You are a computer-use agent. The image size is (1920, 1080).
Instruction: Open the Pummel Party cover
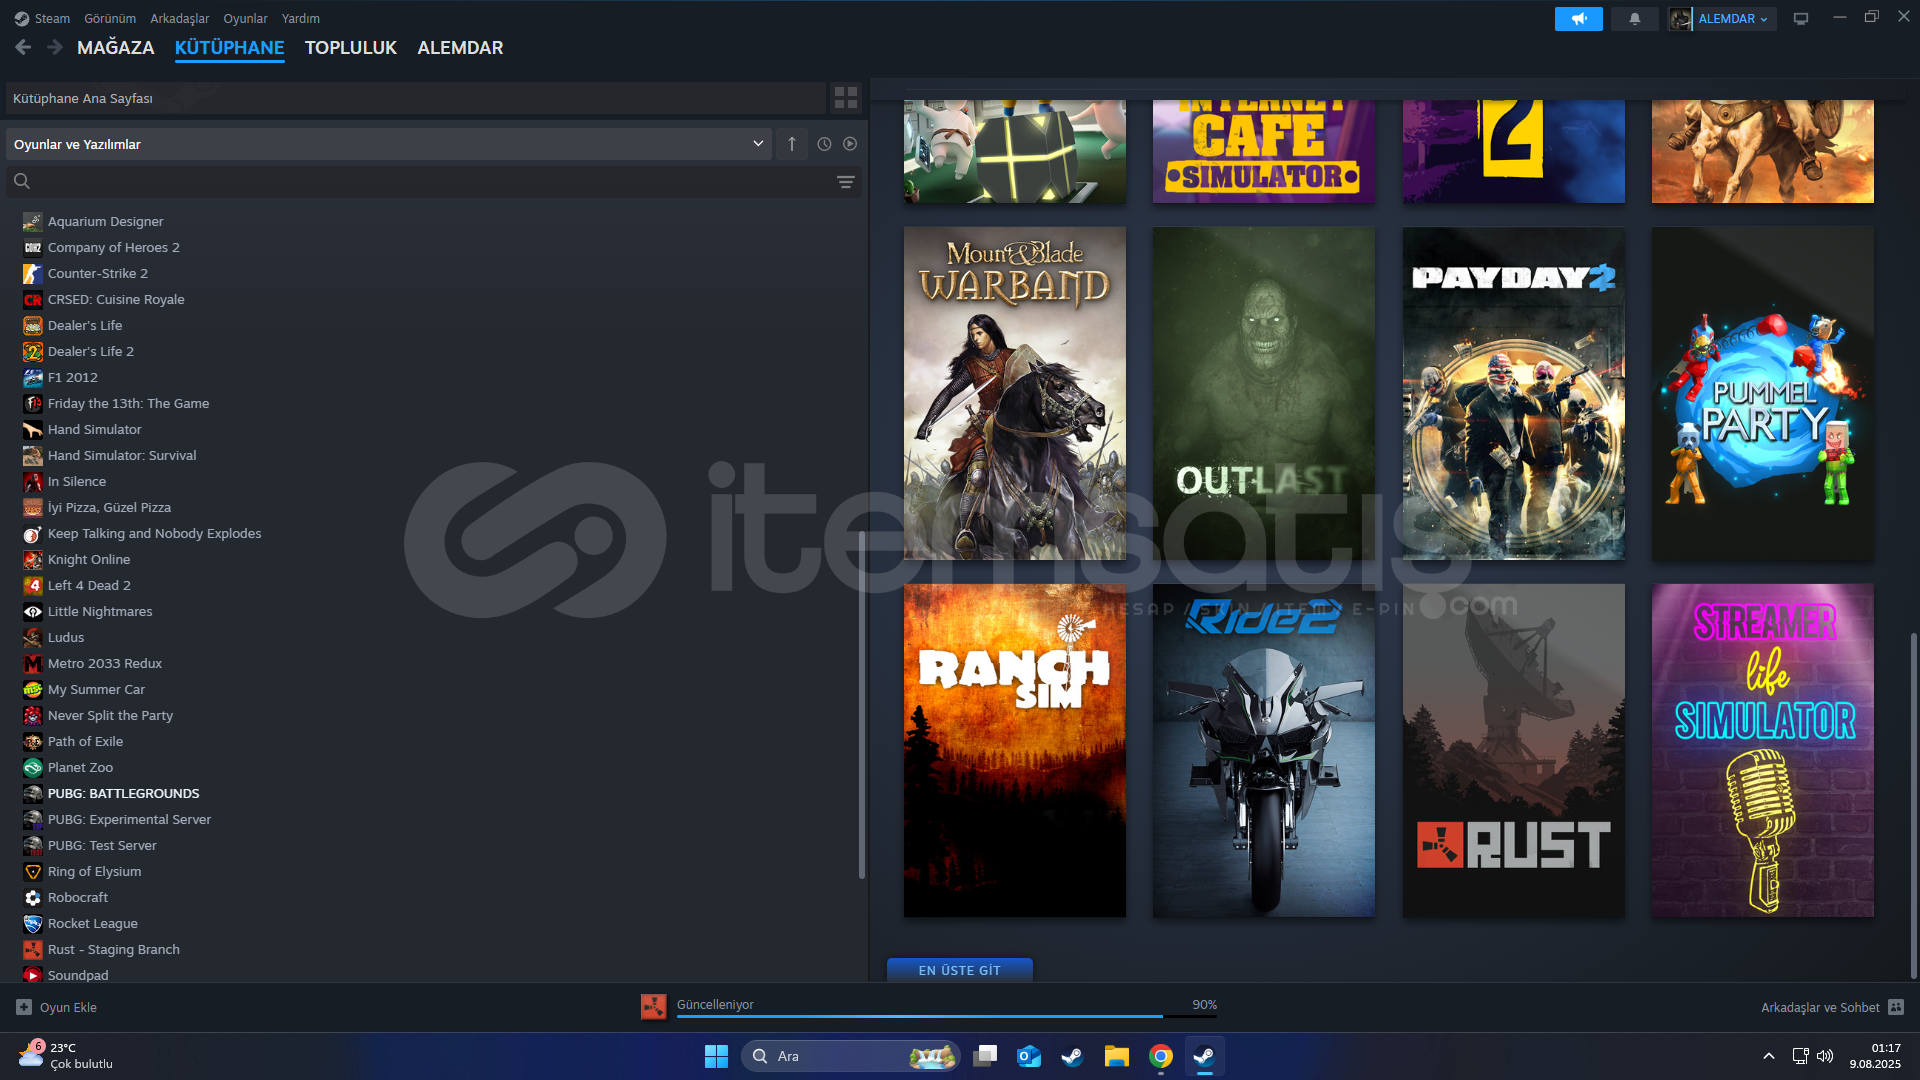coord(1763,393)
